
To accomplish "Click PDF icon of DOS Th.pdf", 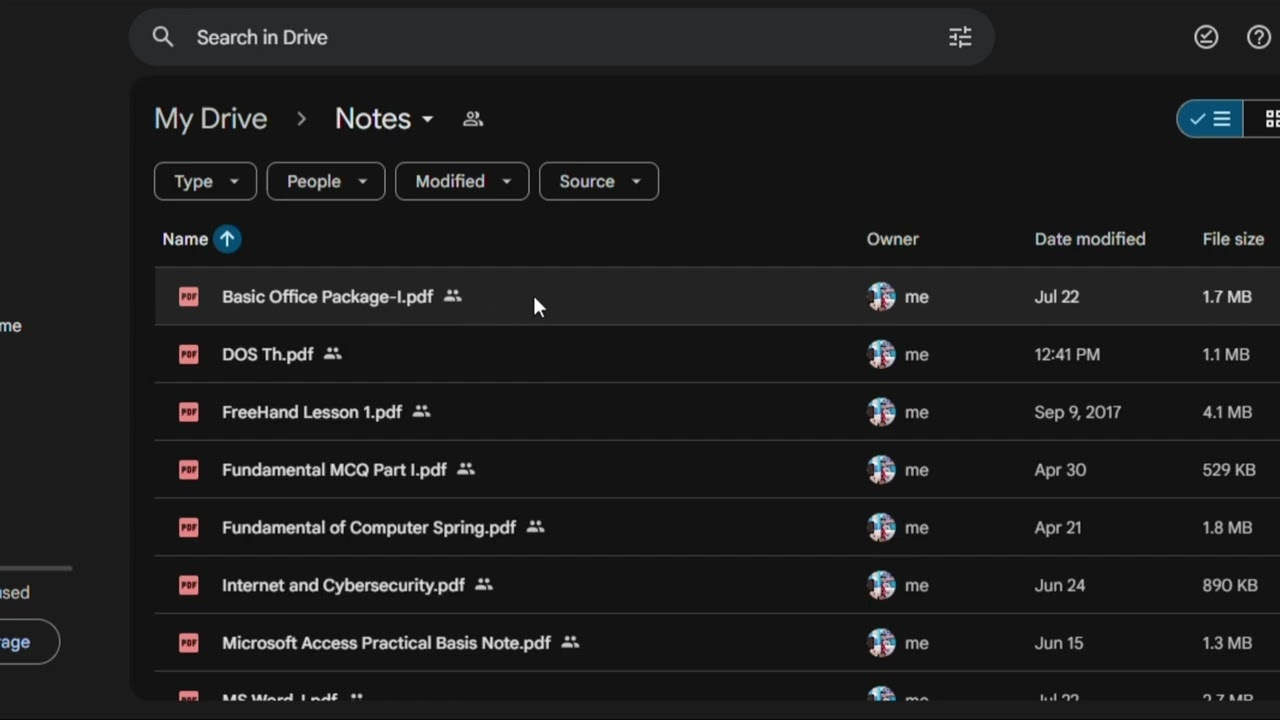I will [189, 354].
